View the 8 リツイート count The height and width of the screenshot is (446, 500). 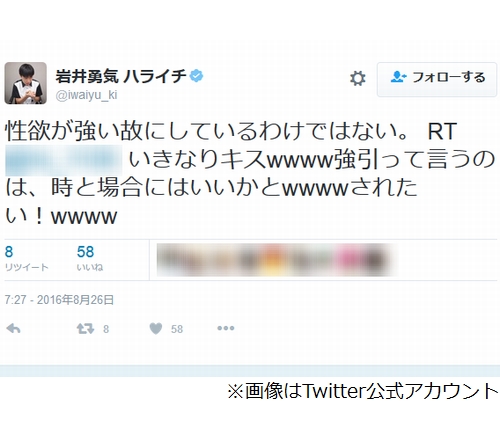point(26,259)
